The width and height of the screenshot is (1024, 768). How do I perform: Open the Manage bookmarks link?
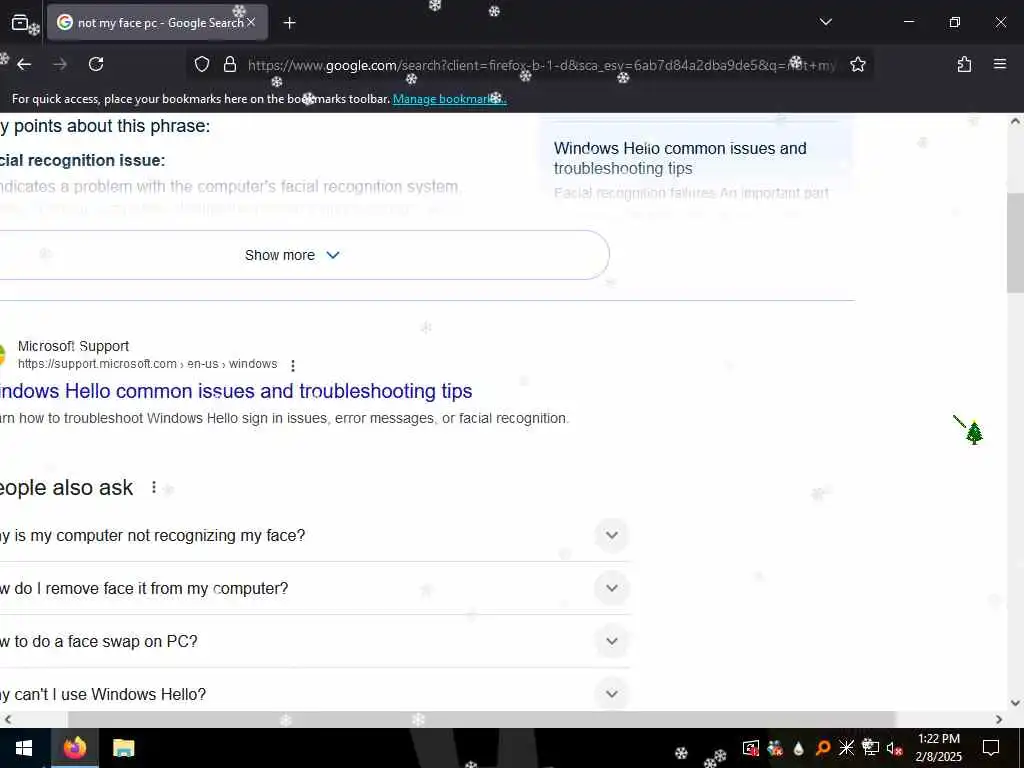click(x=449, y=99)
